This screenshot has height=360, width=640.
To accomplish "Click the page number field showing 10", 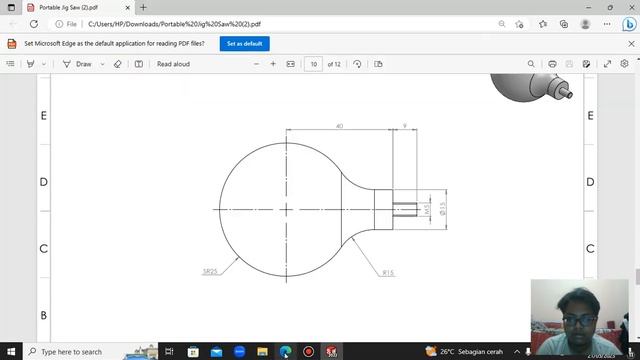I will pos(313,64).
